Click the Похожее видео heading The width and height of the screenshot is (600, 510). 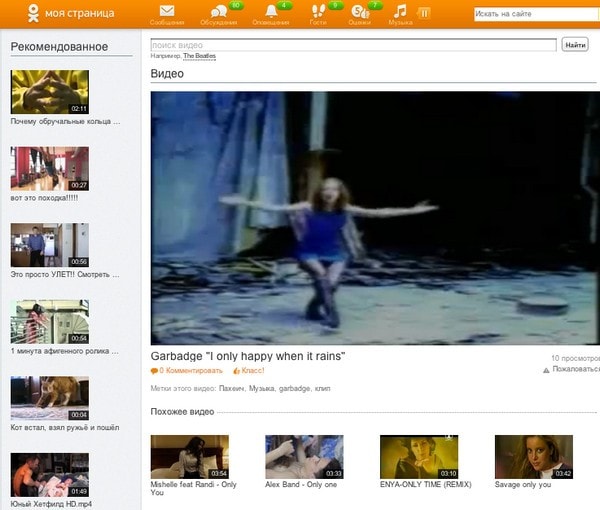click(182, 412)
